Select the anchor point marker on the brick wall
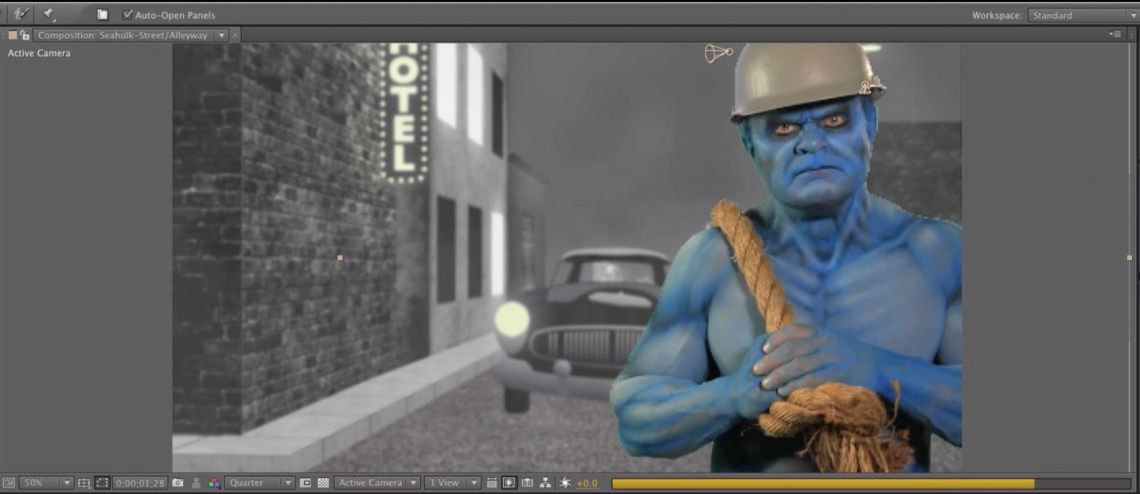This screenshot has width=1140, height=494. tap(340, 258)
